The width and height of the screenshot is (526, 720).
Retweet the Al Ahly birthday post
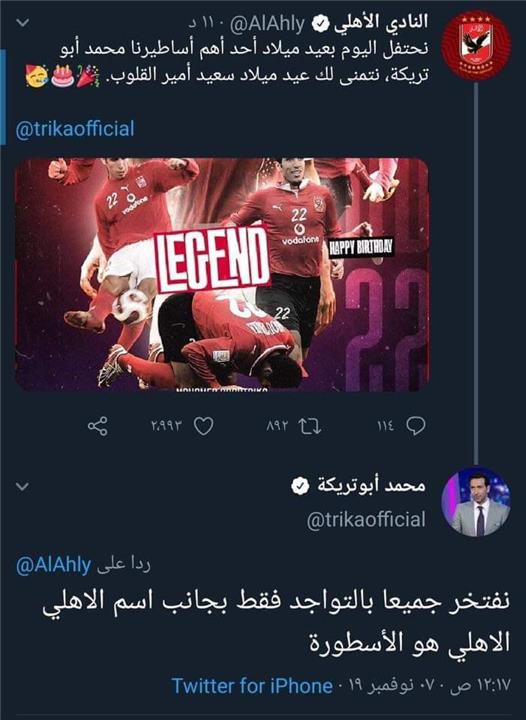[x=310, y=426]
